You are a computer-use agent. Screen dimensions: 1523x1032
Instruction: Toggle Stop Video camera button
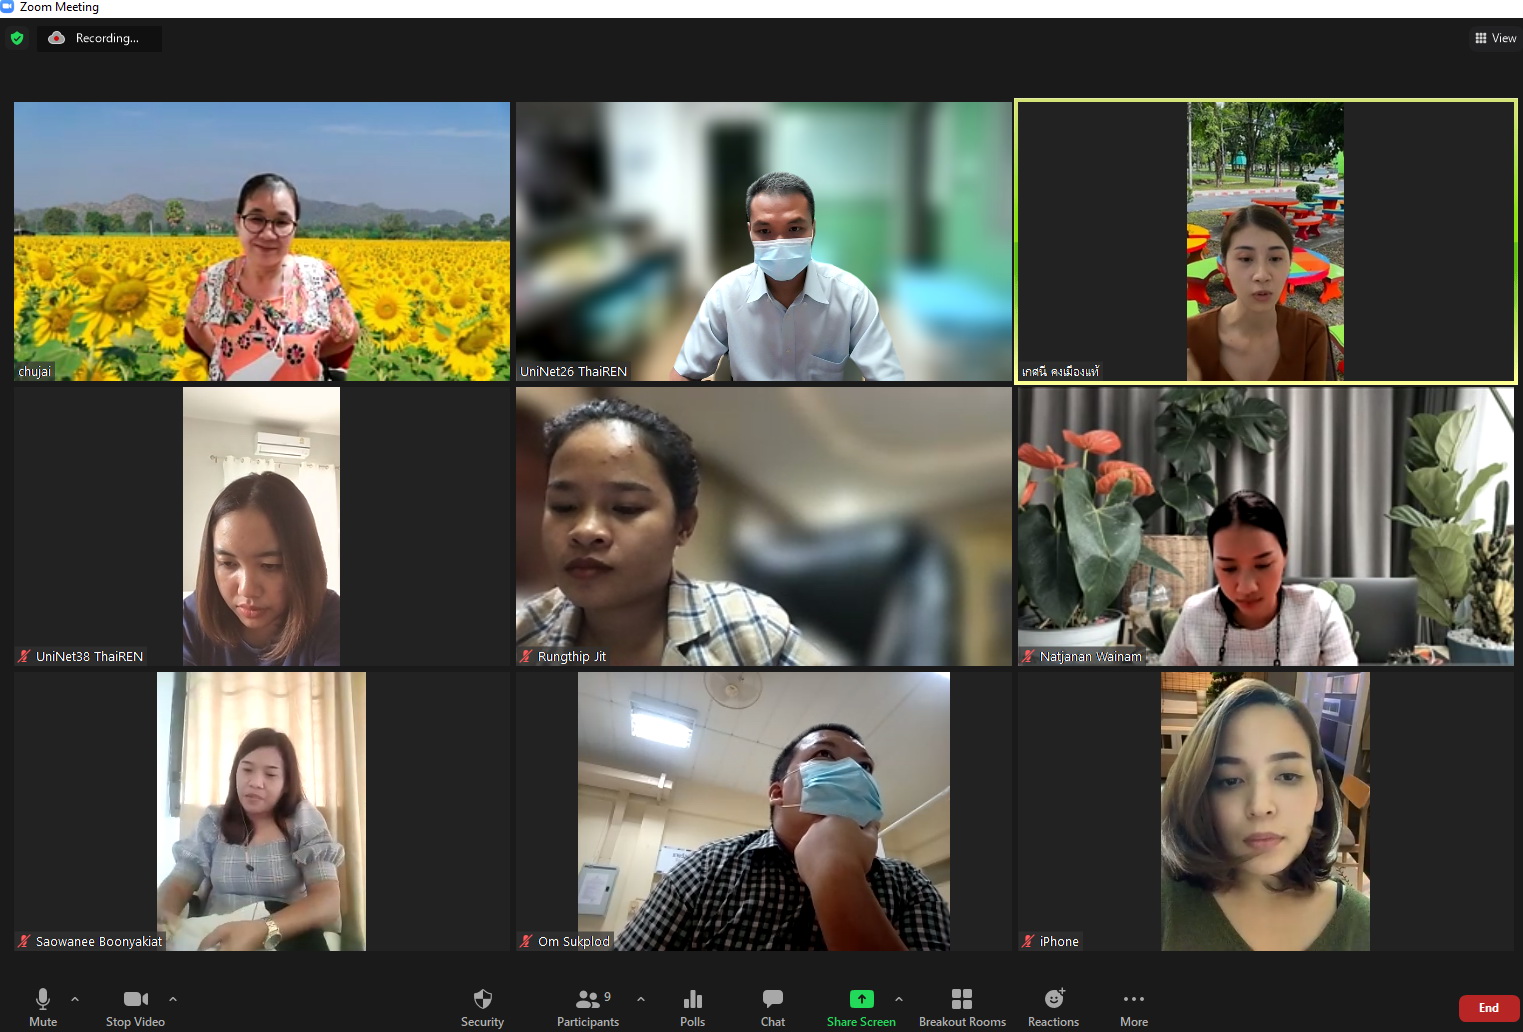(135, 1006)
